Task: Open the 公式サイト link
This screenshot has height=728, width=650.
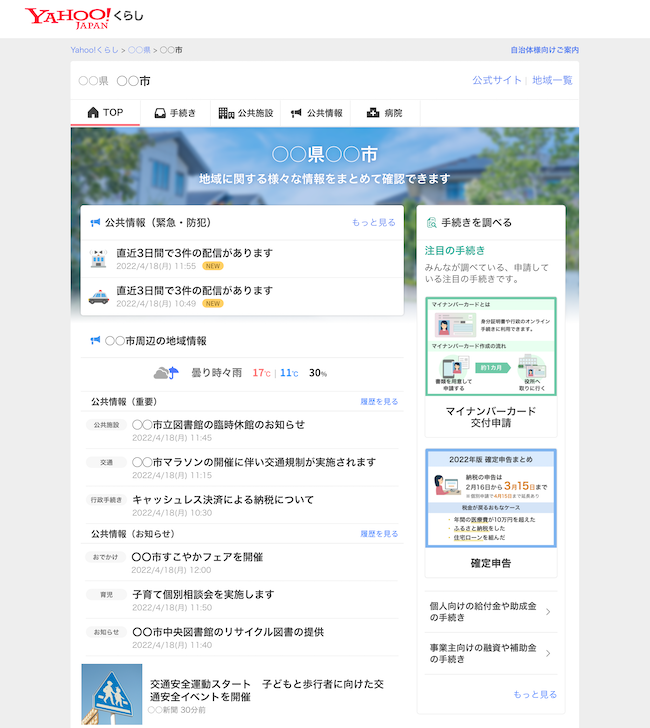Action: [x=497, y=80]
